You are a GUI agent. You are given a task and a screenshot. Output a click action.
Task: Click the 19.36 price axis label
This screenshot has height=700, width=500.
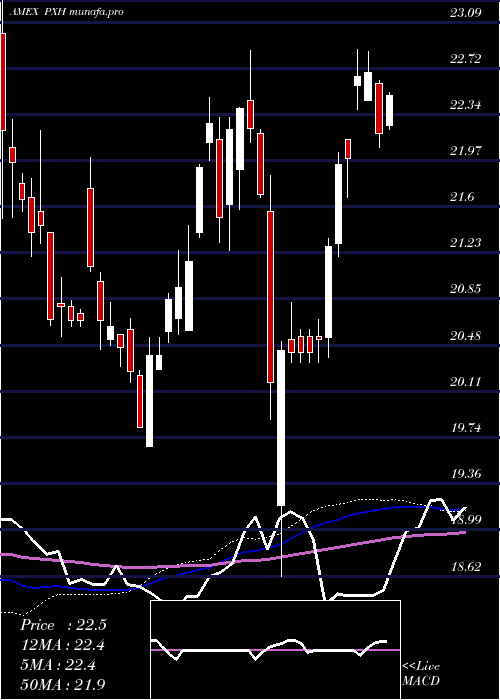pos(466,474)
